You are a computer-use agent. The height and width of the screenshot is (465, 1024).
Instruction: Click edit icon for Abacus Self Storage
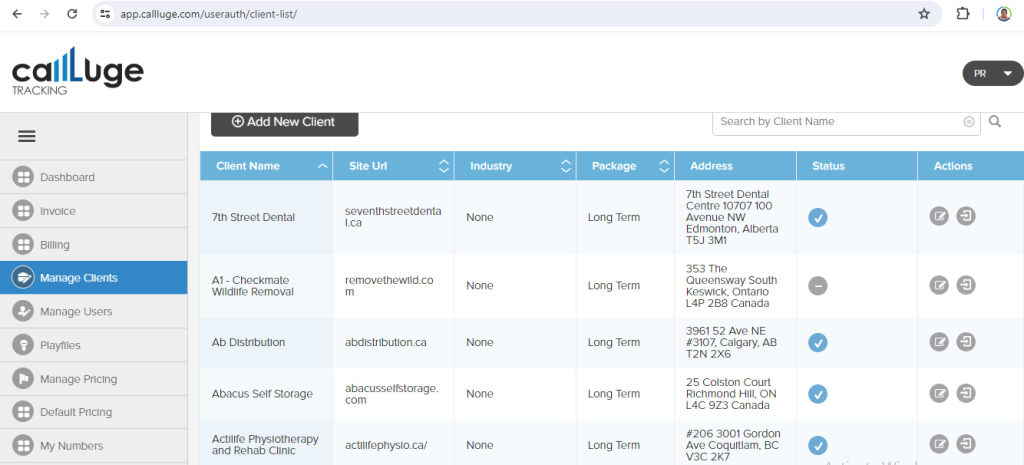tap(939, 393)
